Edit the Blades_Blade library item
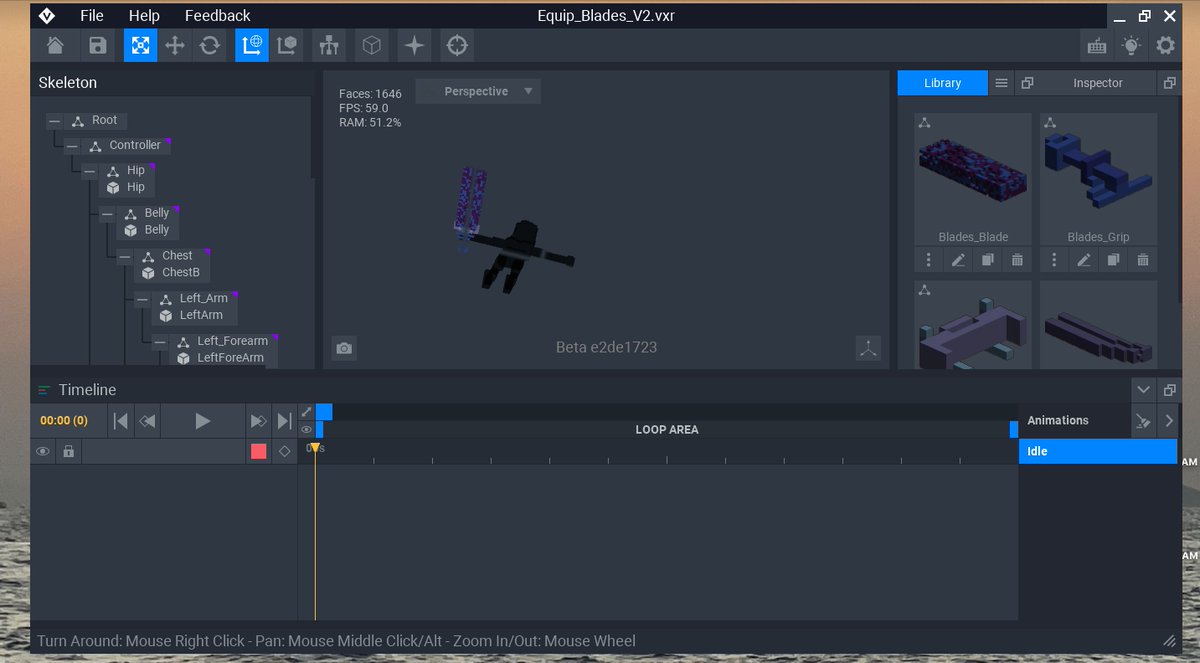Screen dimensions: 1200x663 click(958, 260)
